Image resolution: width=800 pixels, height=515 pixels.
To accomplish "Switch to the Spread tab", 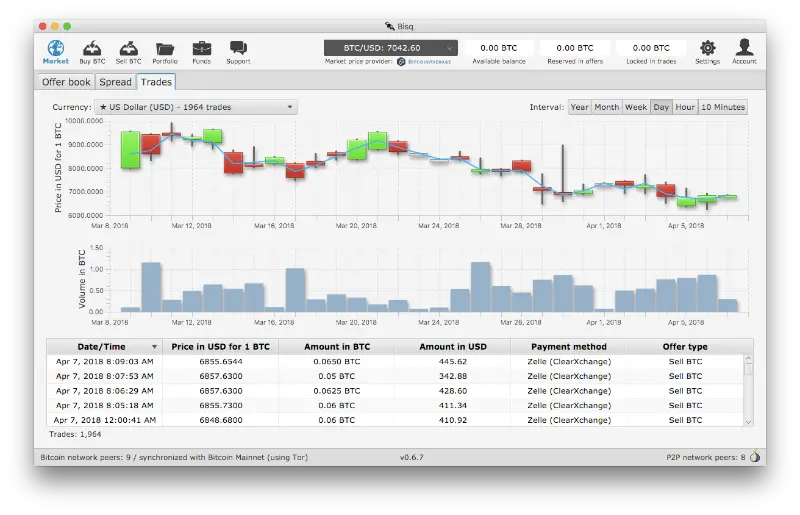I will click(115, 82).
